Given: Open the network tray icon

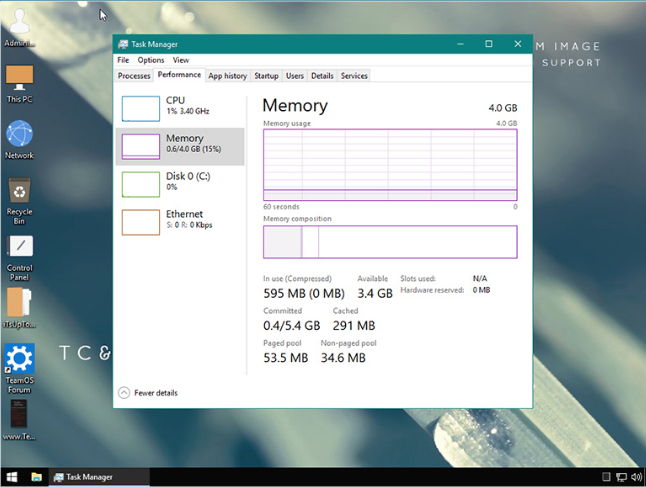Looking at the screenshot, I should (621, 477).
